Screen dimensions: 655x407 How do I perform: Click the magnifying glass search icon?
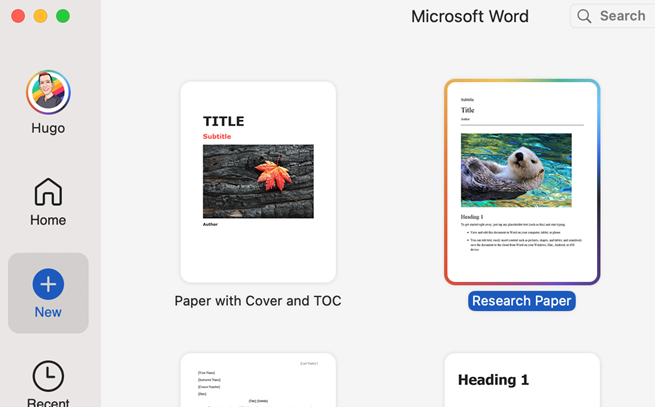pos(584,16)
